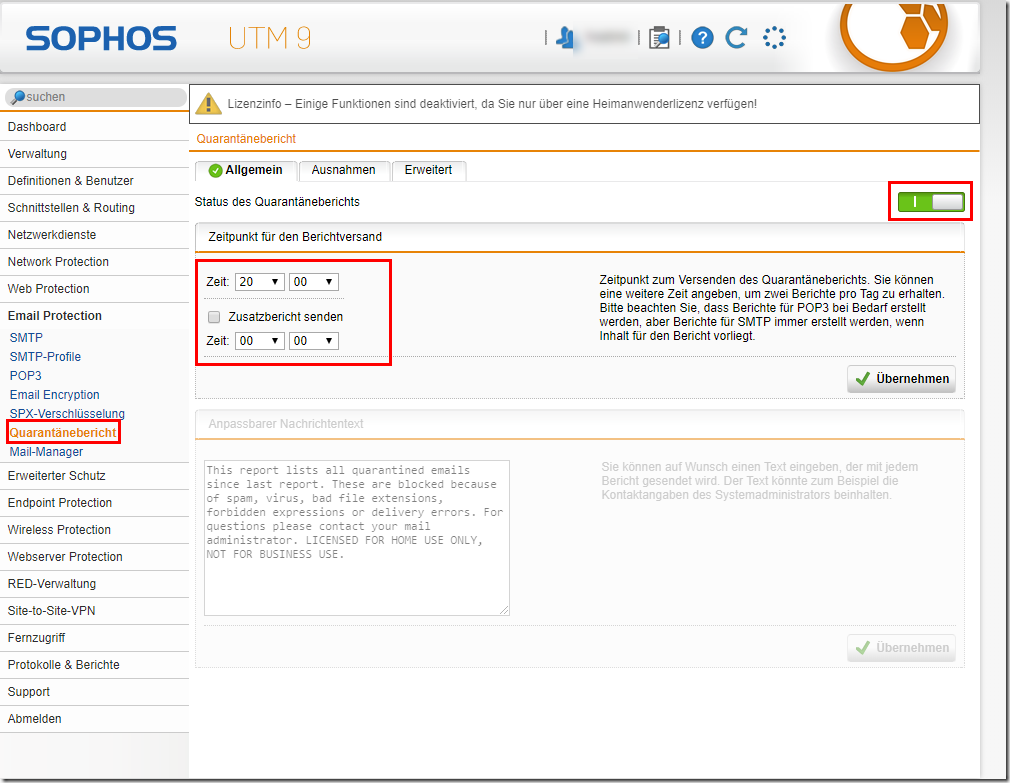Open the blue help question mark icon
This screenshot has width=1010, height=783.
point(702,38)
